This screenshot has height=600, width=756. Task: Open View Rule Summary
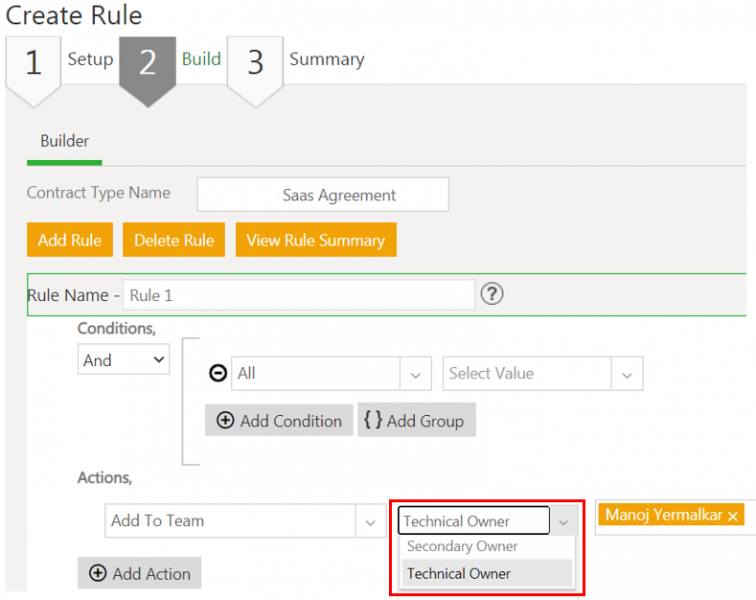pos(316,240)
